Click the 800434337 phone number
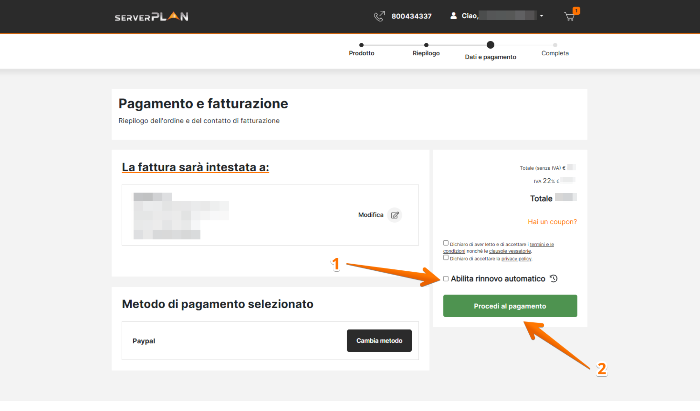 (x=412, y=17)
